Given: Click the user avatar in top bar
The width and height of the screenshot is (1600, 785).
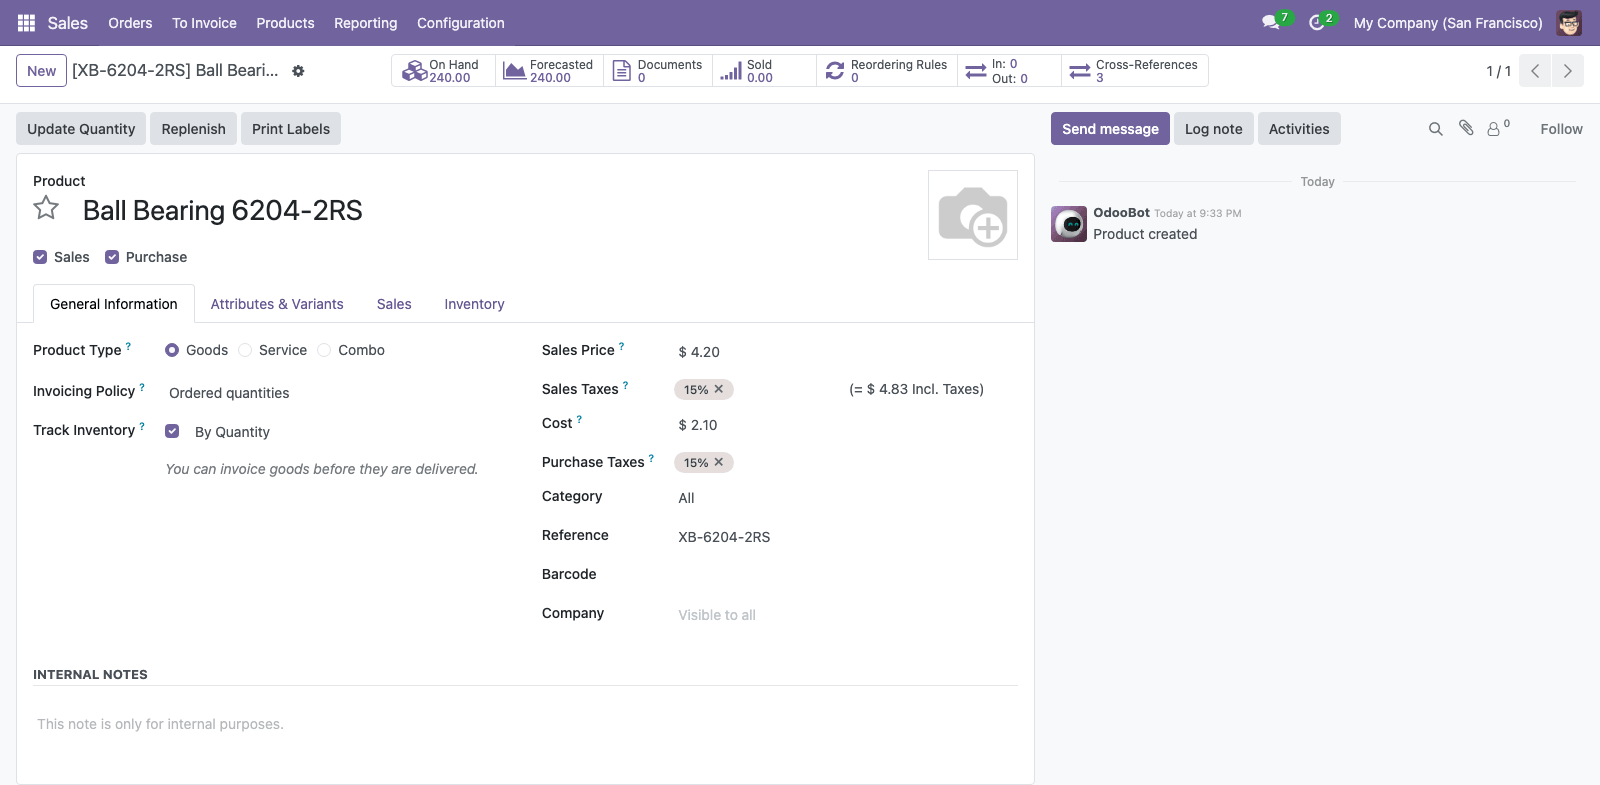Looking at the screenshot, I should [x=1569, y=23].
